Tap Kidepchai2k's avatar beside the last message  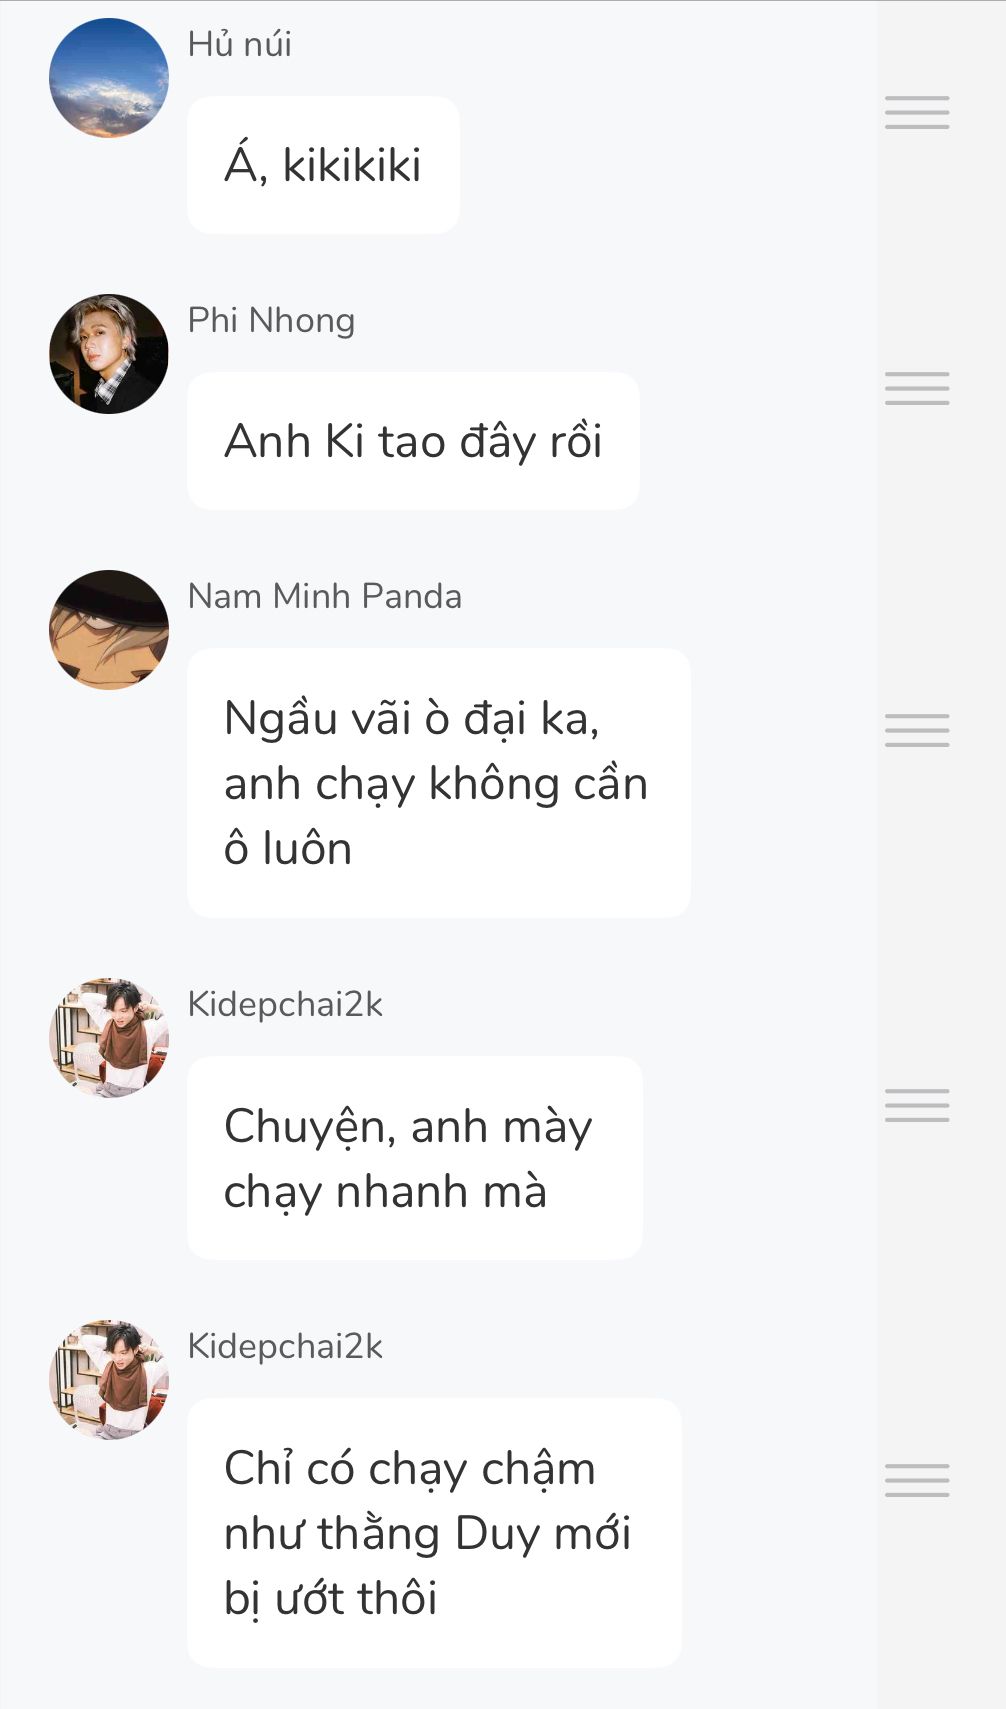pos(109,1380)
